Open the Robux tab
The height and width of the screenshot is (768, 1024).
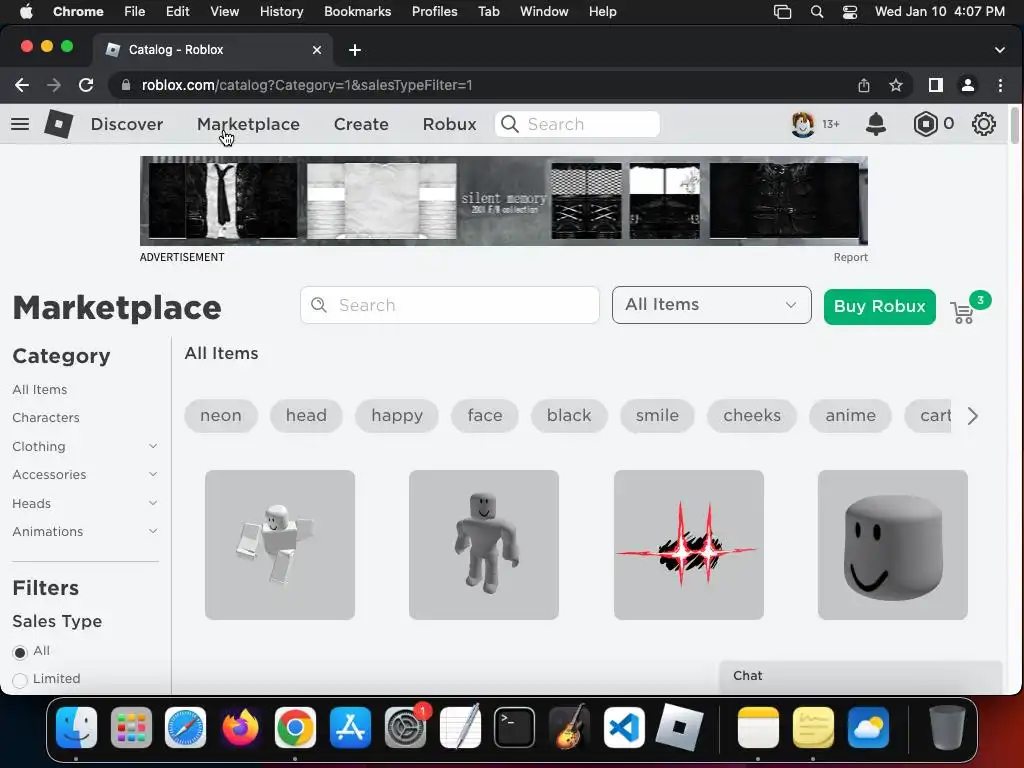pos(449,124)
